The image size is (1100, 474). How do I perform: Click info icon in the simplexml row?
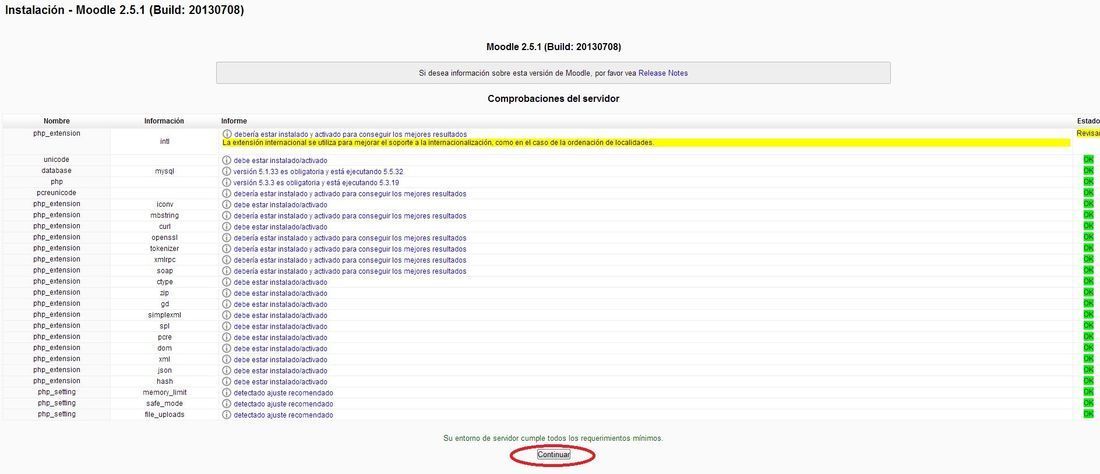(227, 316)
